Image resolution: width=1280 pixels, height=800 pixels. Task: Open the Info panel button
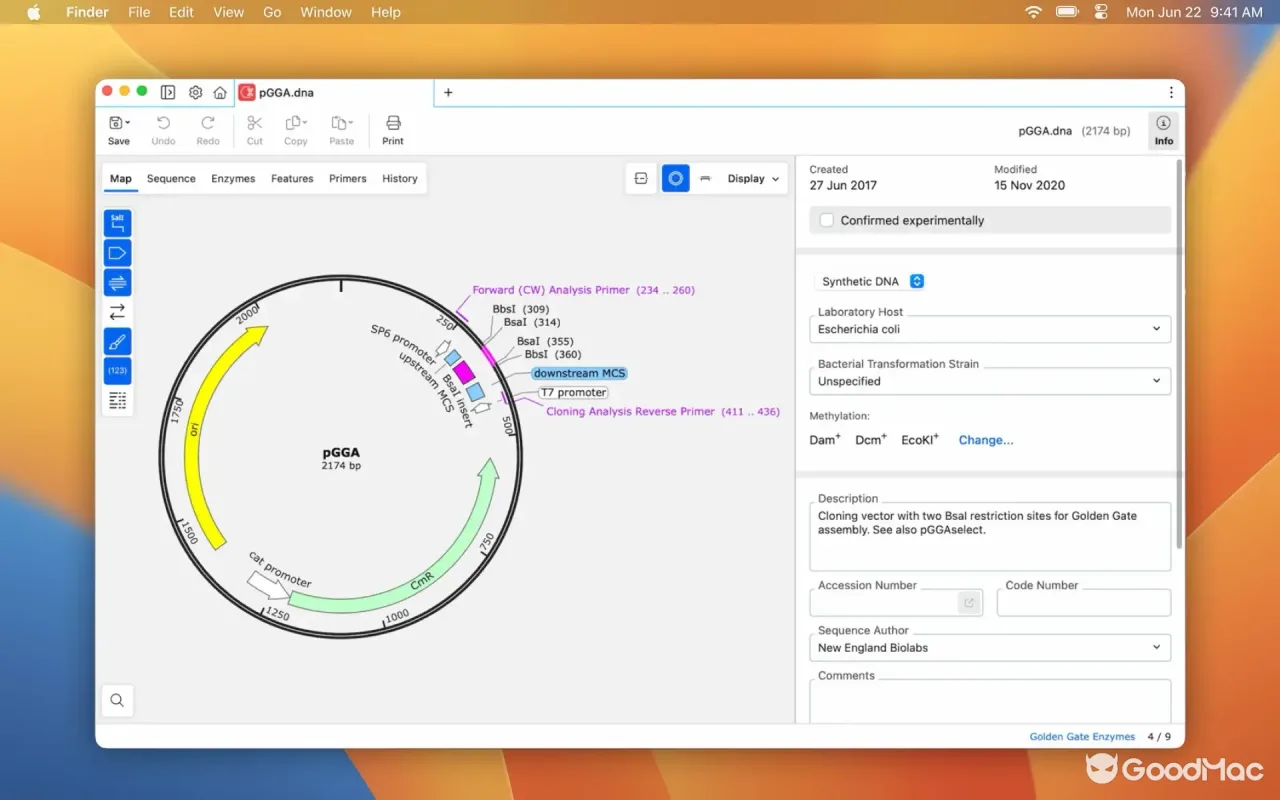click(1164, 130)
